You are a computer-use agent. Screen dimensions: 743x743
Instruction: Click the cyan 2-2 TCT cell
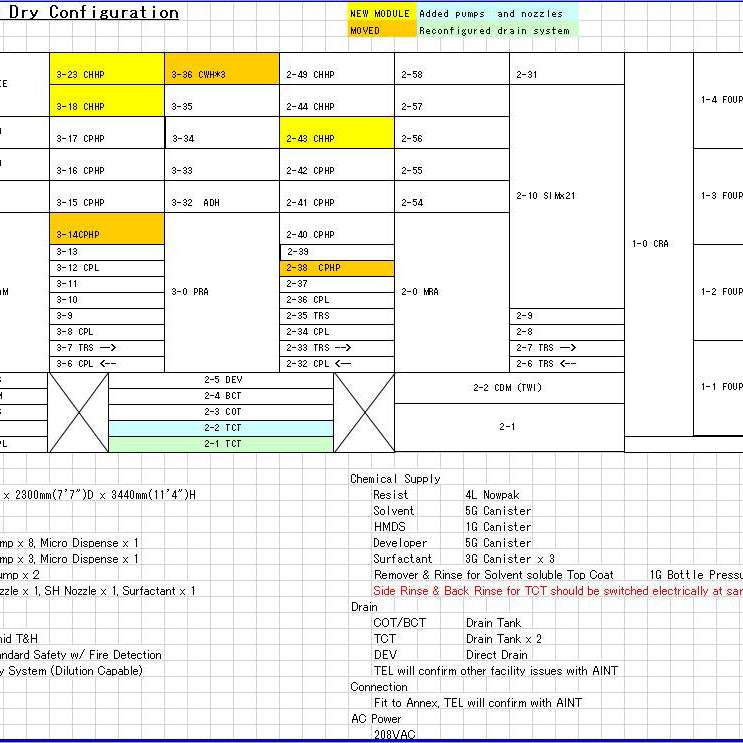pos(221,428)
